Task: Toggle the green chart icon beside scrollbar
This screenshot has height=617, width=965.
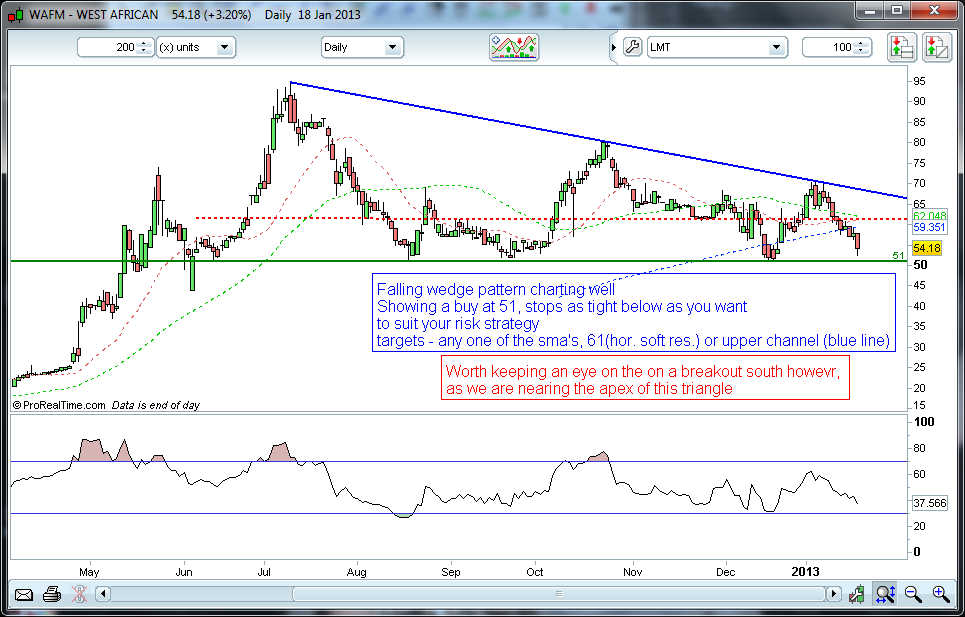Action: point(857,595)
